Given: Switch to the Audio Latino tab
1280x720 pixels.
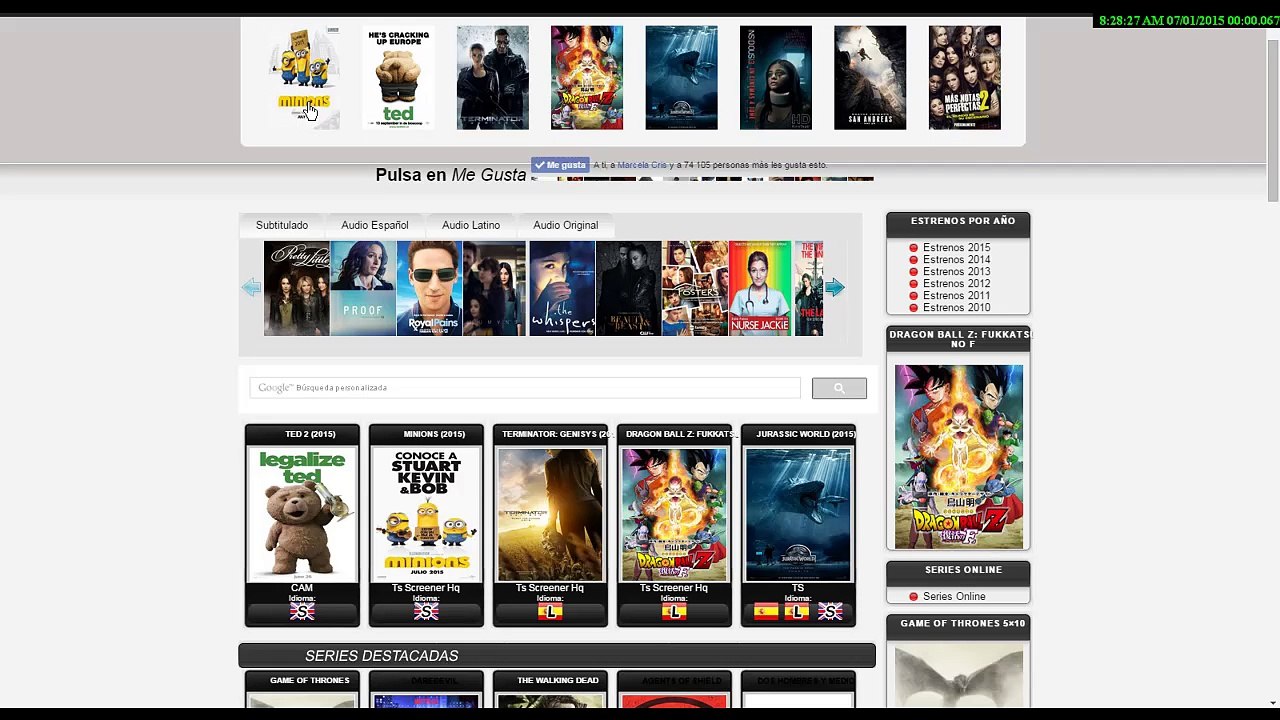Looking at the screenshot, I should (471, 225).
